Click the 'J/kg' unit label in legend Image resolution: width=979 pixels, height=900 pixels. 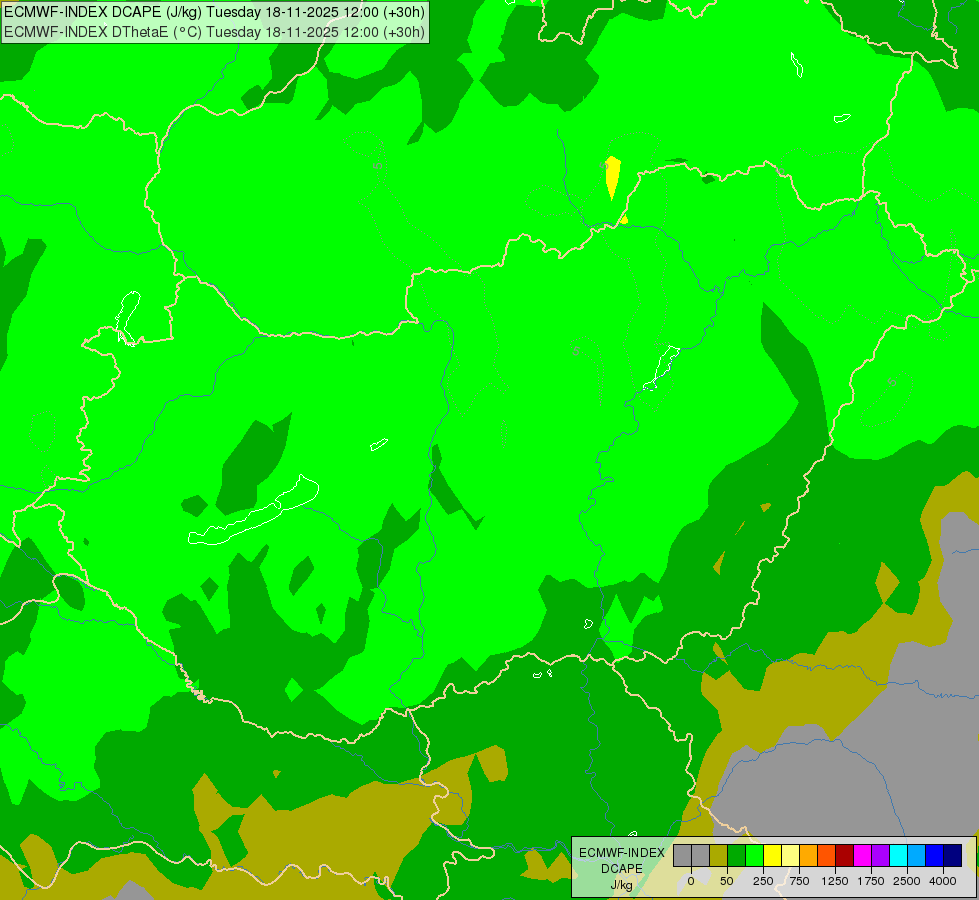click(x=621, y=885)
